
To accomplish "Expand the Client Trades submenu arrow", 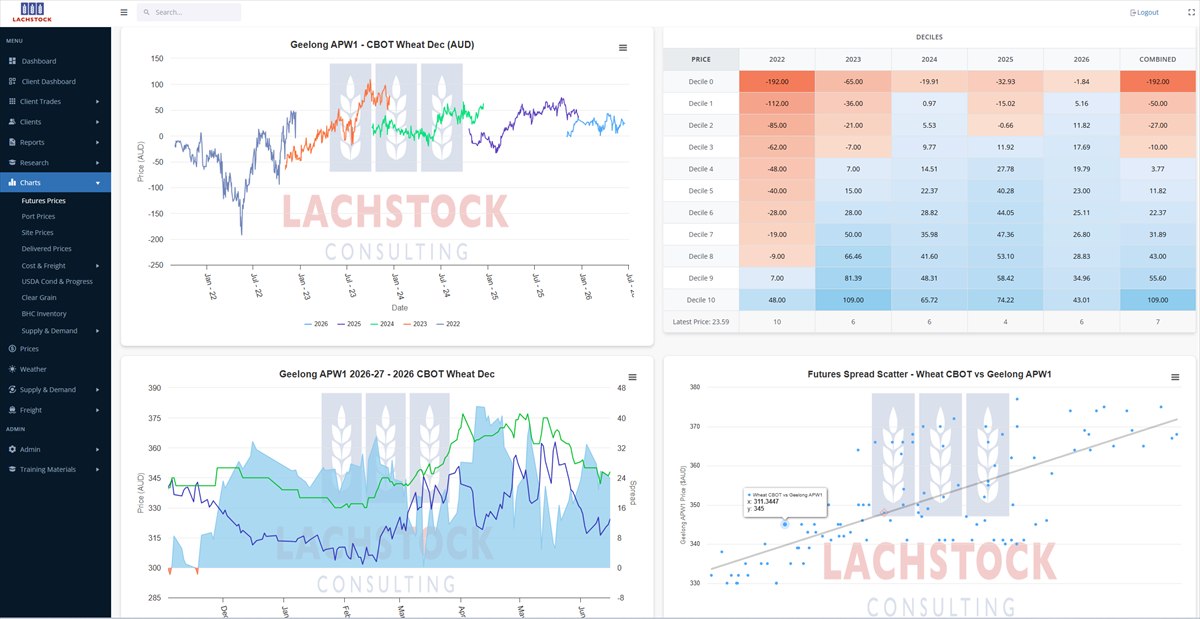I will (x=98, y=102).
